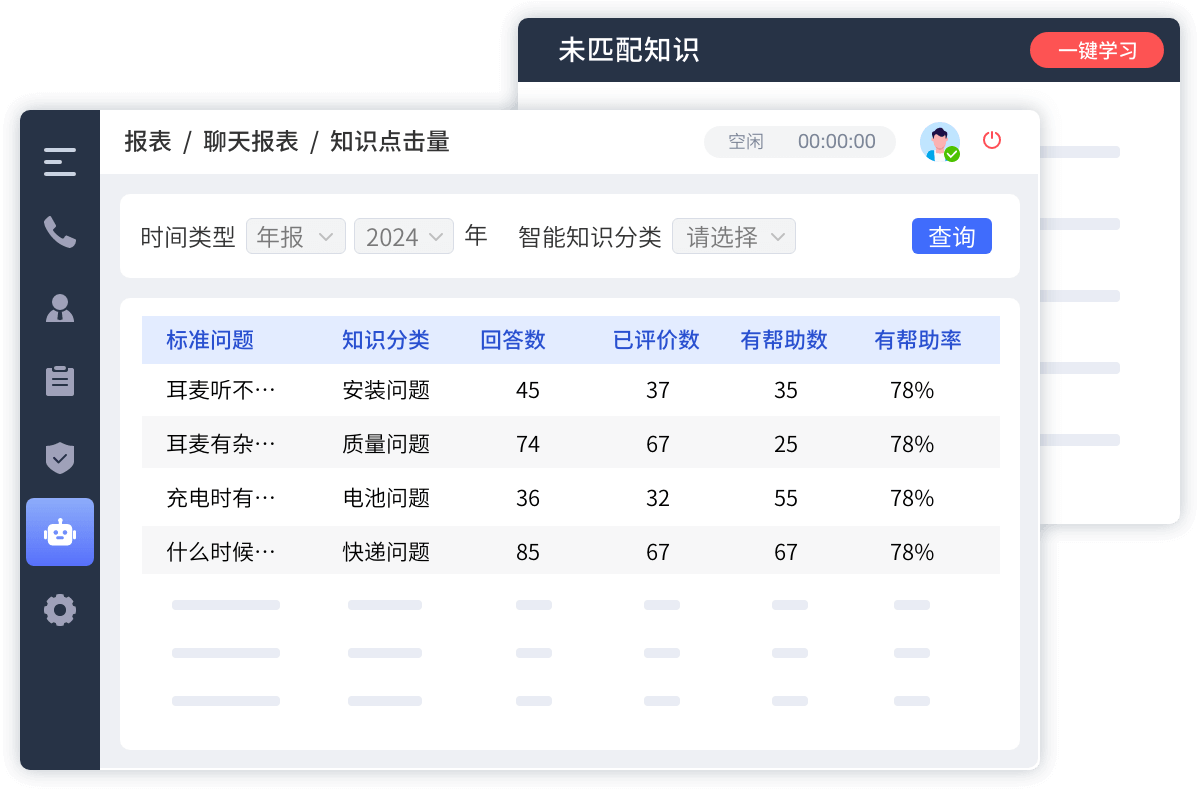Open the phone call icon in sidebar

click(60, 232)
